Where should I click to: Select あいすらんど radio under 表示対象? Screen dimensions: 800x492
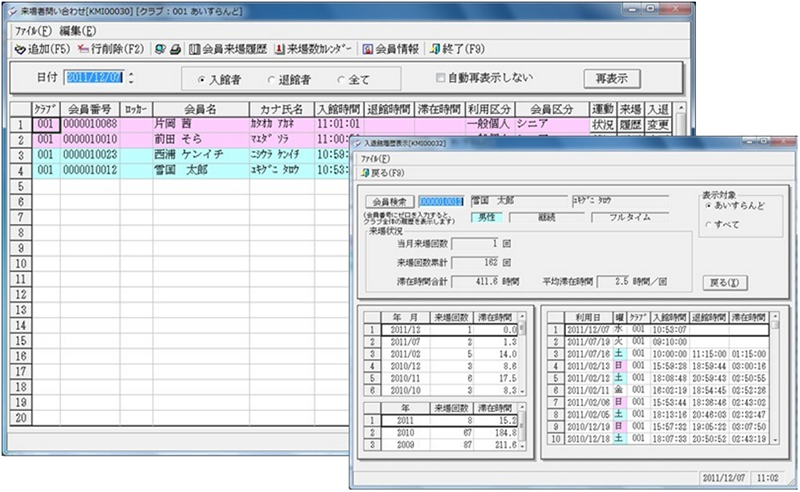[x=735, y=206]
